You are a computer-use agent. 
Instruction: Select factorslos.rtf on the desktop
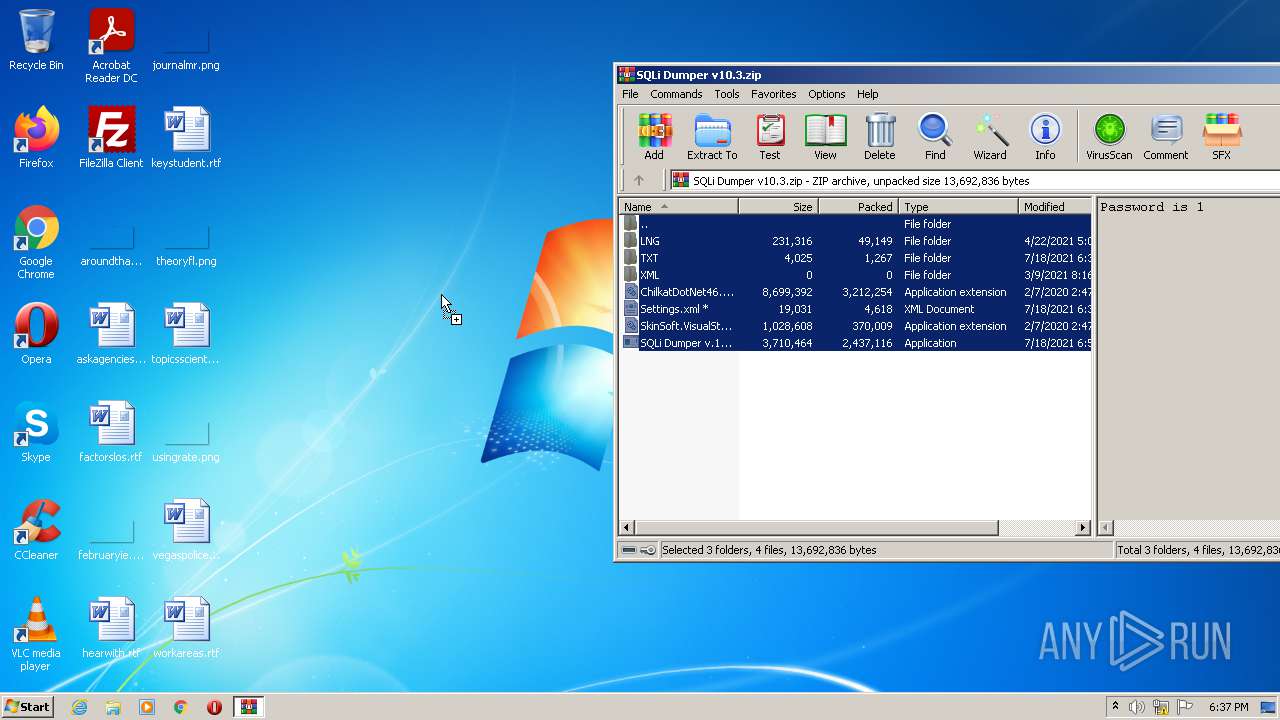coord(111,432)
